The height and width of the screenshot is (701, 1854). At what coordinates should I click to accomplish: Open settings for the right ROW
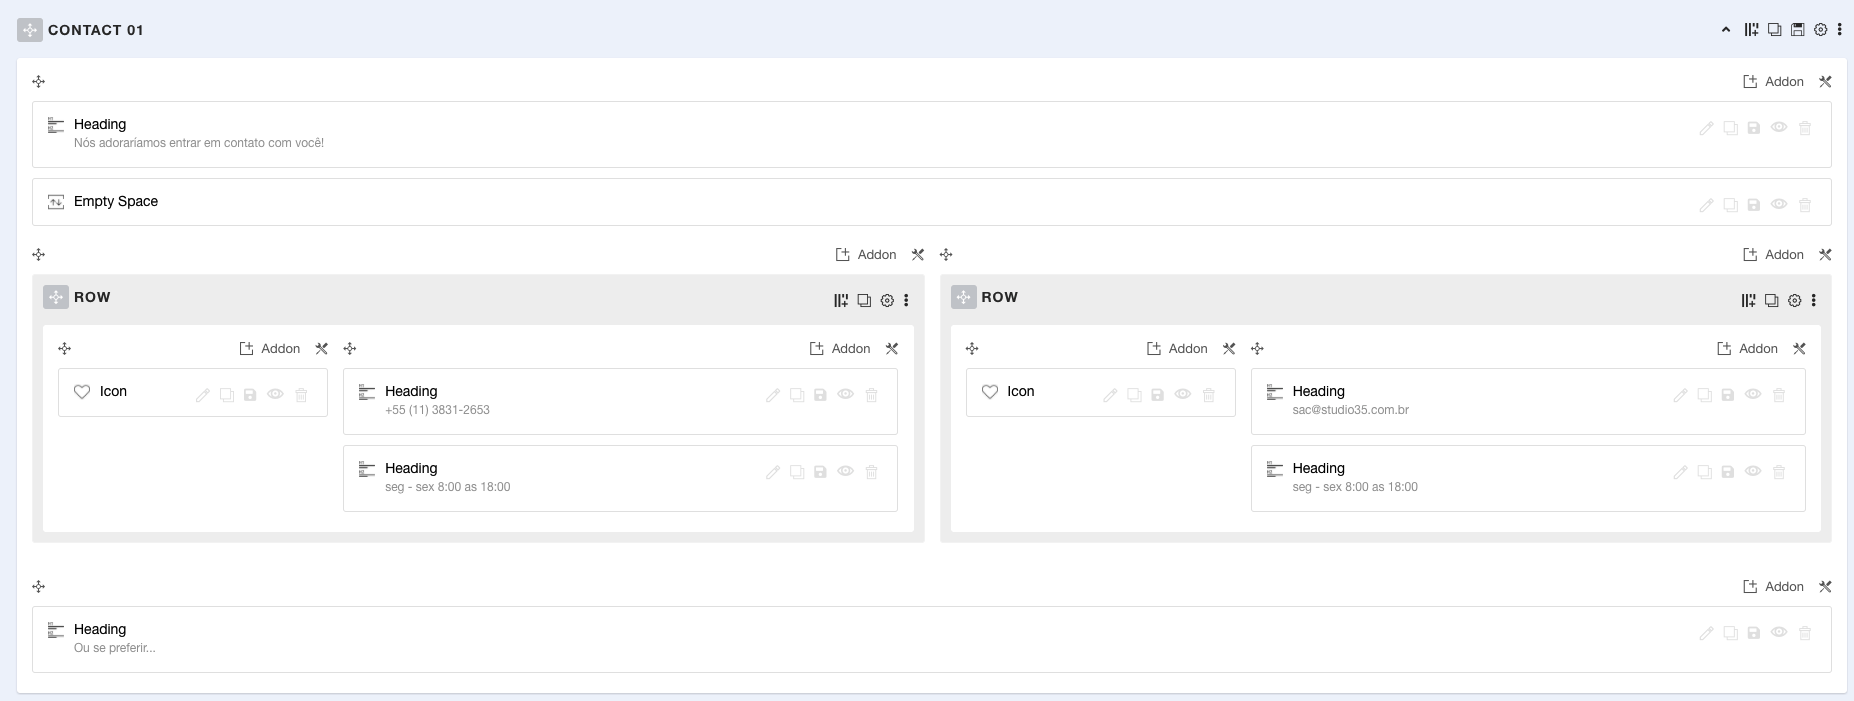pyautogui.click(x=1795, y=300)
